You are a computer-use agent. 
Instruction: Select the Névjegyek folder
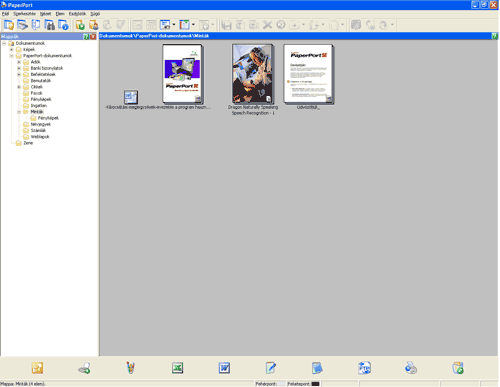(41, 124)
